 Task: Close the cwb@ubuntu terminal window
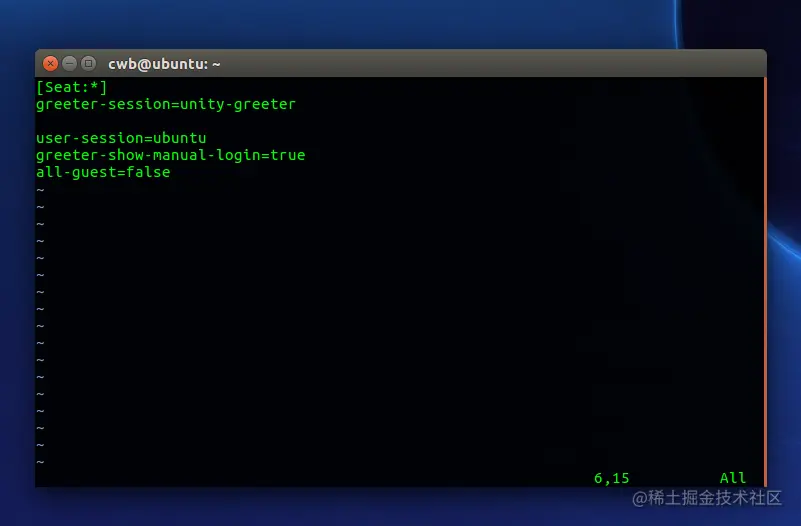pos(50,63)
